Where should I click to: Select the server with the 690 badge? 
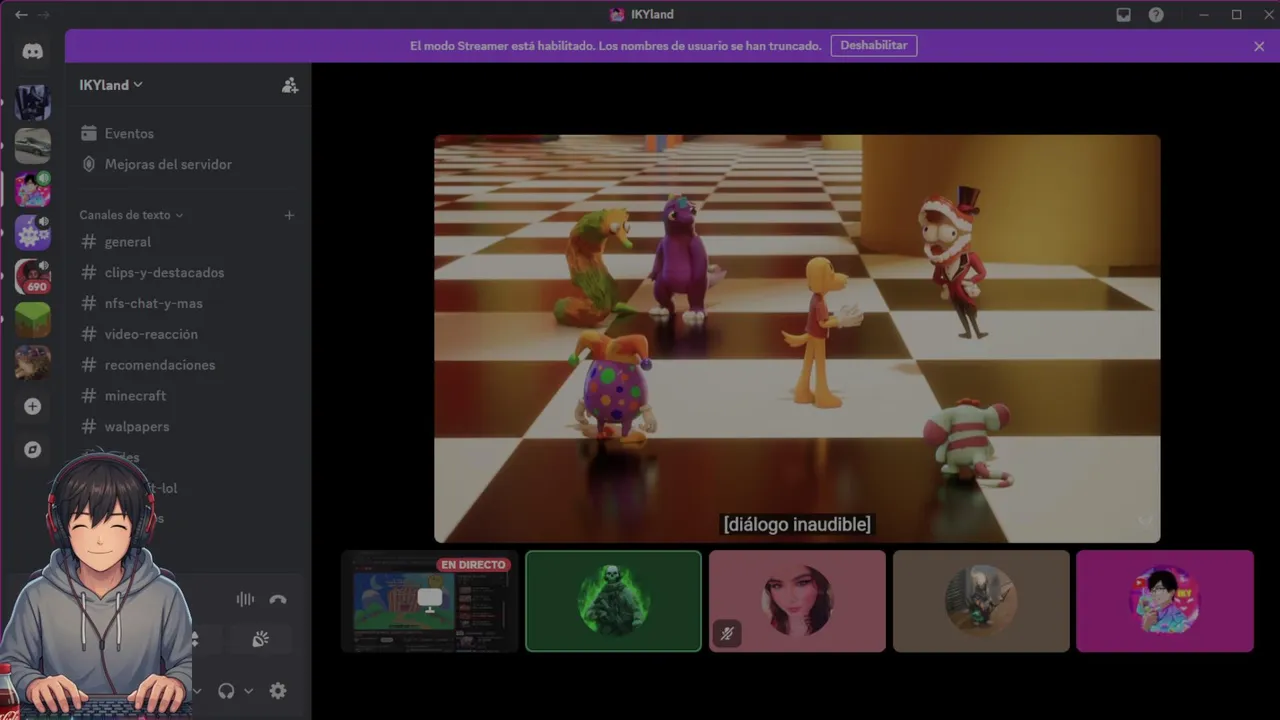pyautogui.click(x=33, y=276)
